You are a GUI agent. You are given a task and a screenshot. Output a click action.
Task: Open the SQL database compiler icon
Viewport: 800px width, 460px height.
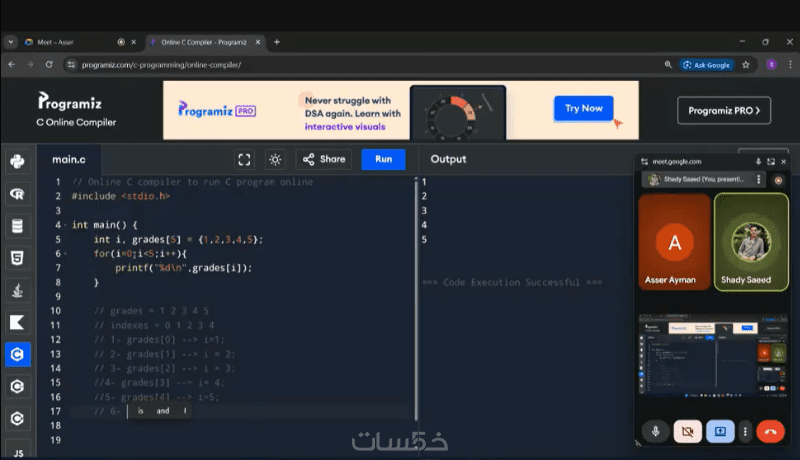tap(17, 226)
